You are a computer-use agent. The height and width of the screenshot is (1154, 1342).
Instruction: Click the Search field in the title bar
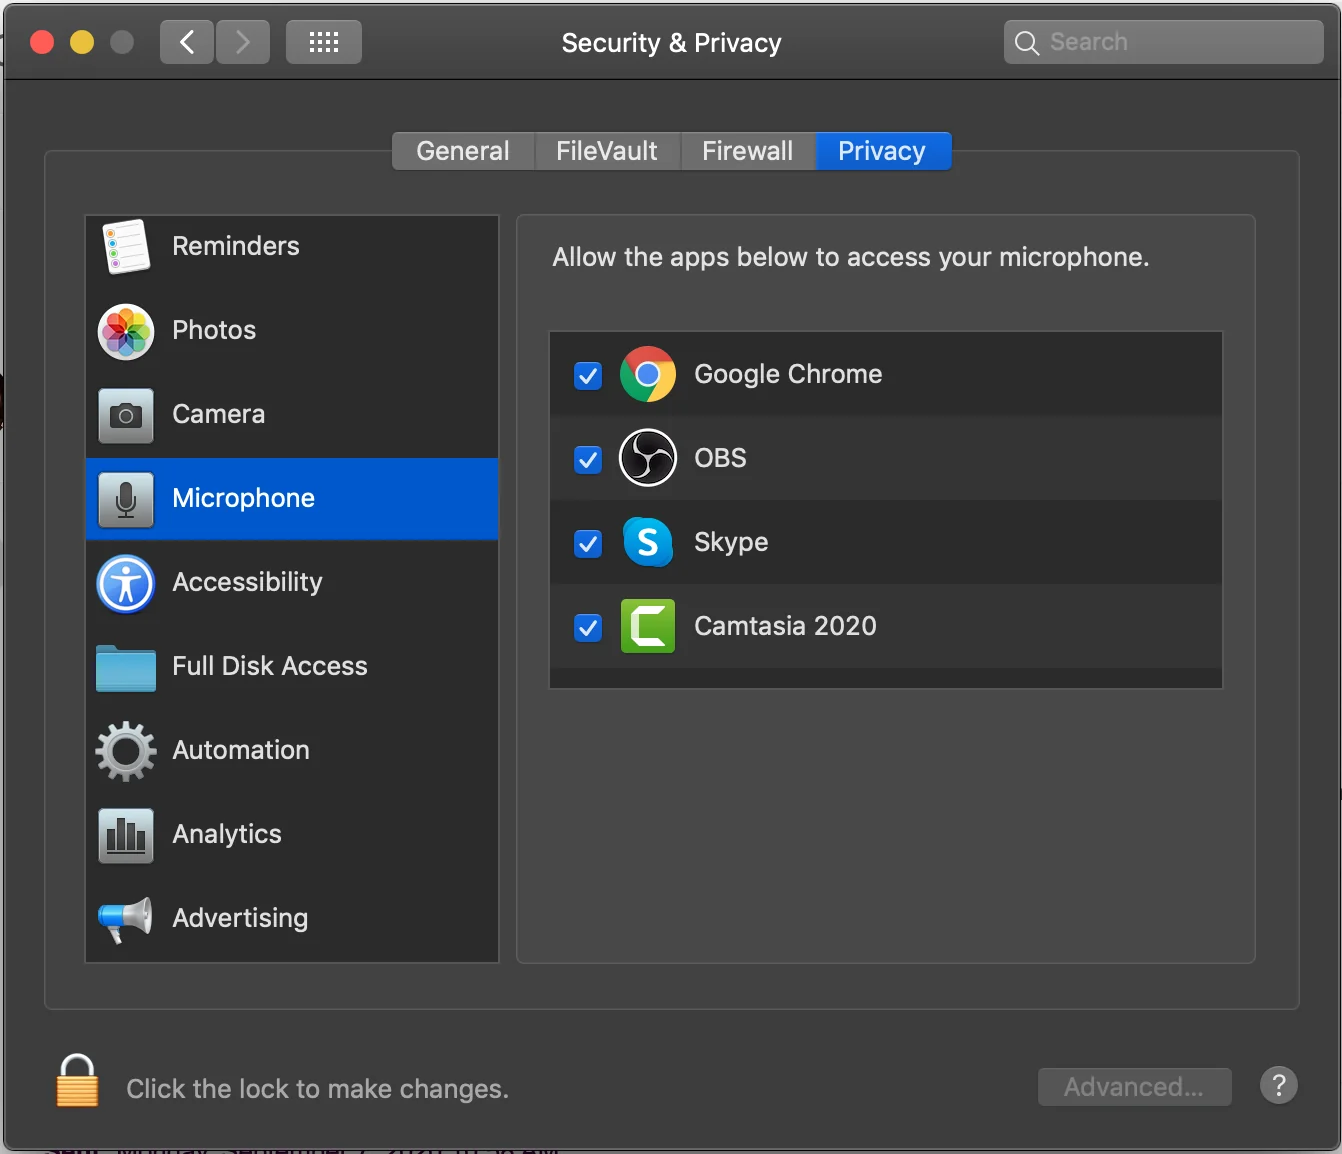point(1164,42)
